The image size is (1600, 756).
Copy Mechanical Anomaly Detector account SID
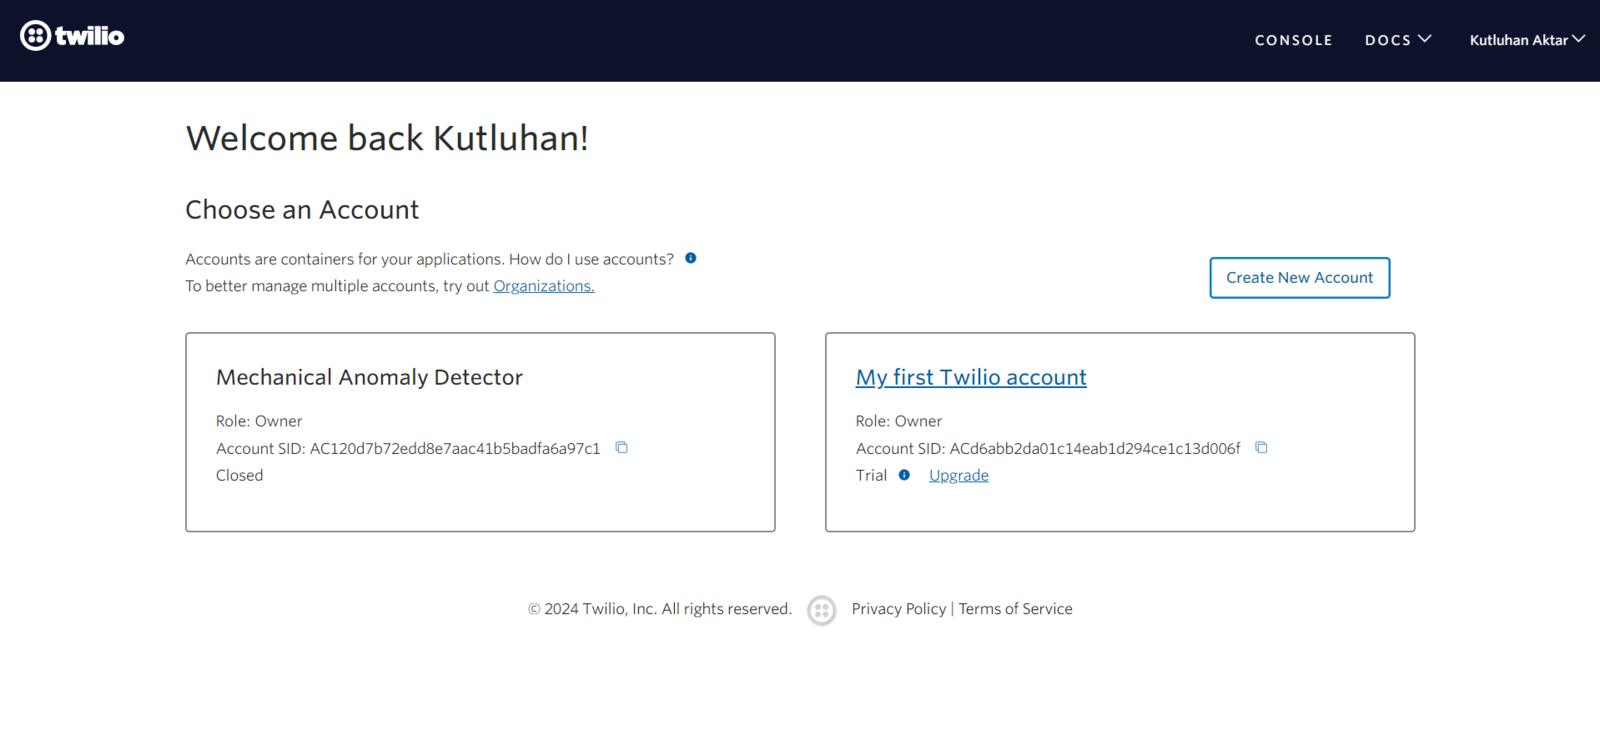coord(621,448)
